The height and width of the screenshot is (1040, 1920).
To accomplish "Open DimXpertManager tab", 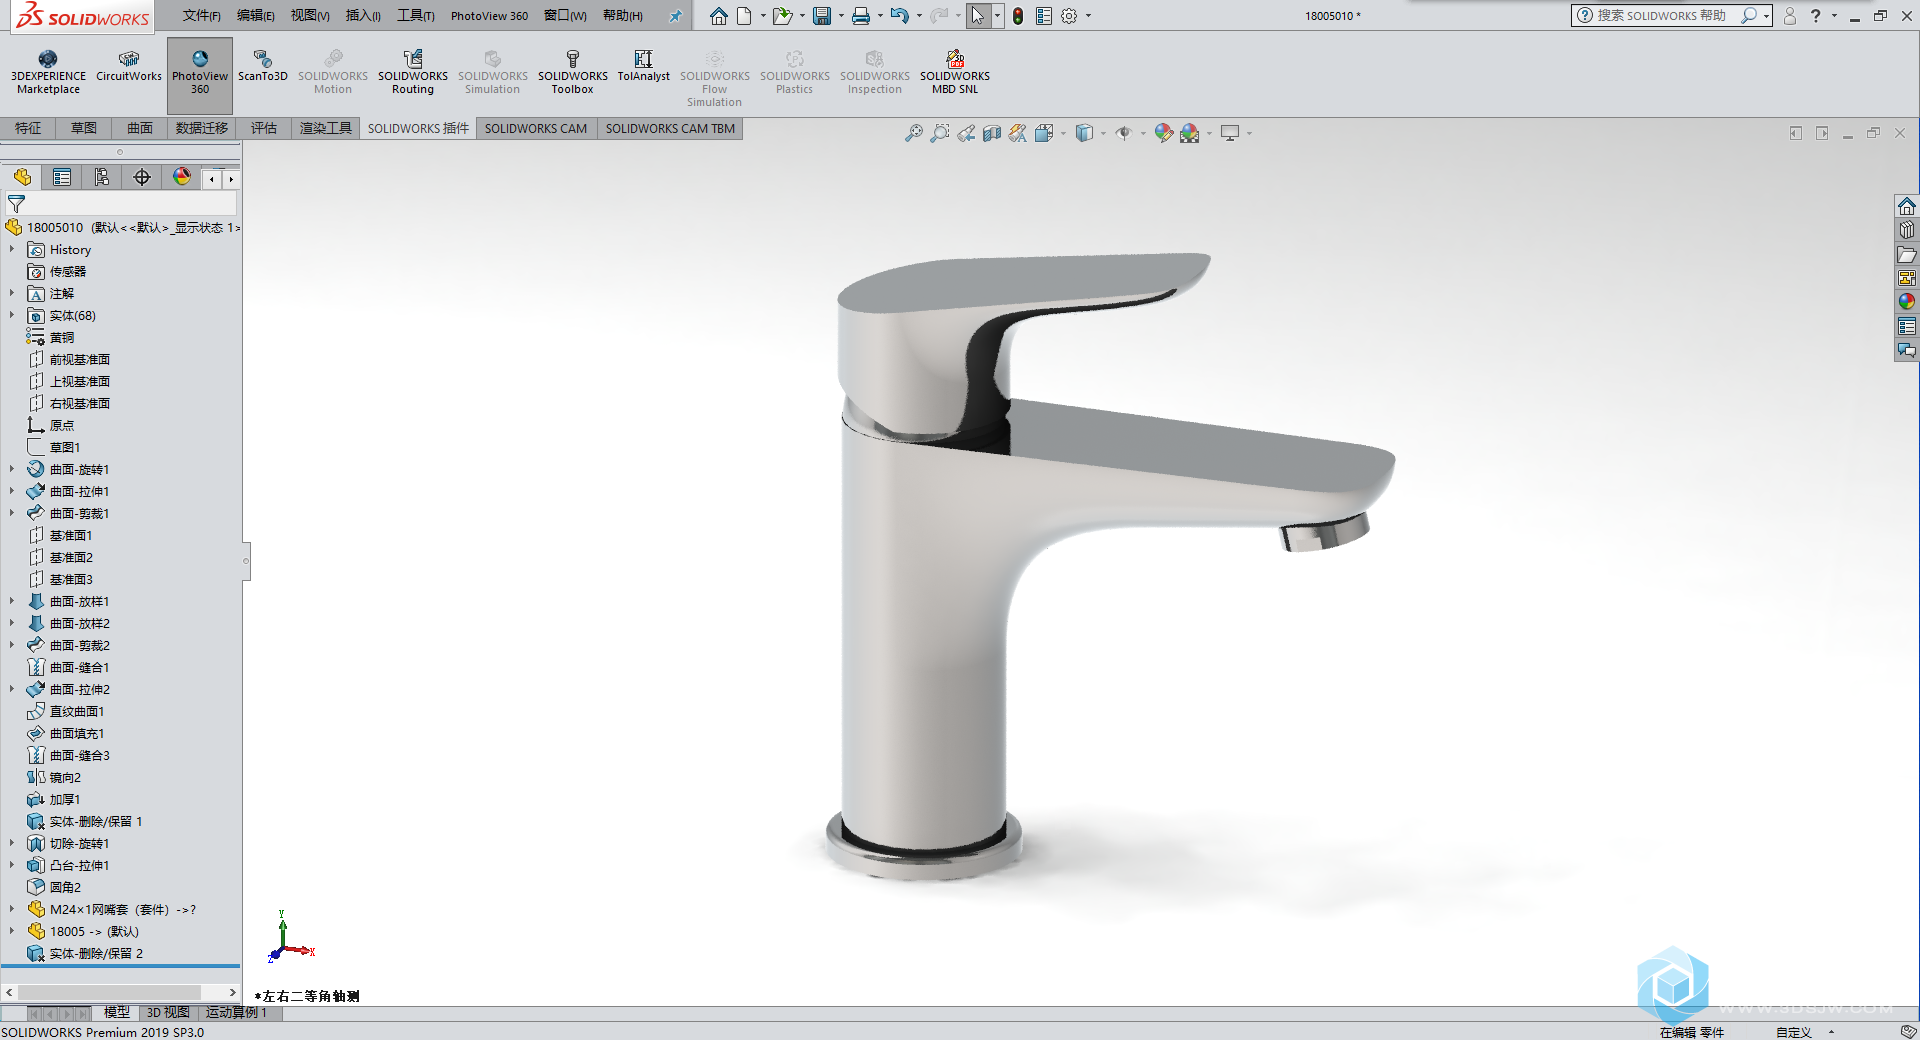I will [x=142, y=177].
